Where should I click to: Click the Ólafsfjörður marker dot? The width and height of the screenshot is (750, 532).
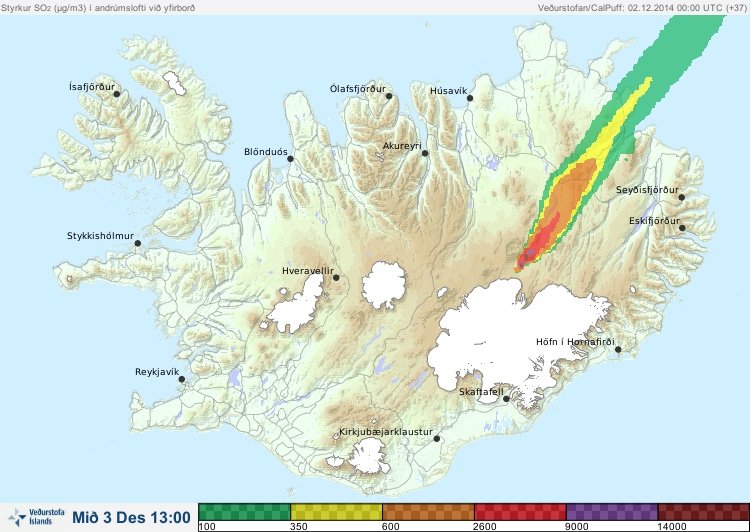click(389, 96)
